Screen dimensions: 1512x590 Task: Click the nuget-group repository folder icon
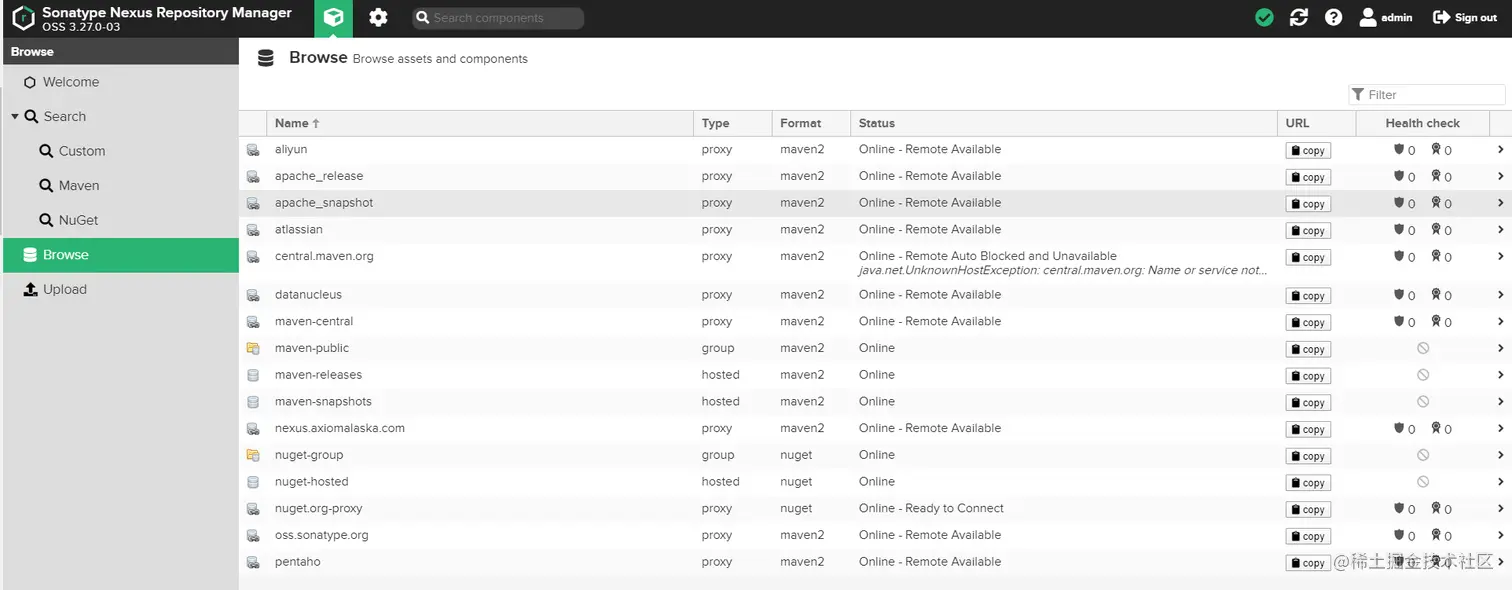[253, 455]
